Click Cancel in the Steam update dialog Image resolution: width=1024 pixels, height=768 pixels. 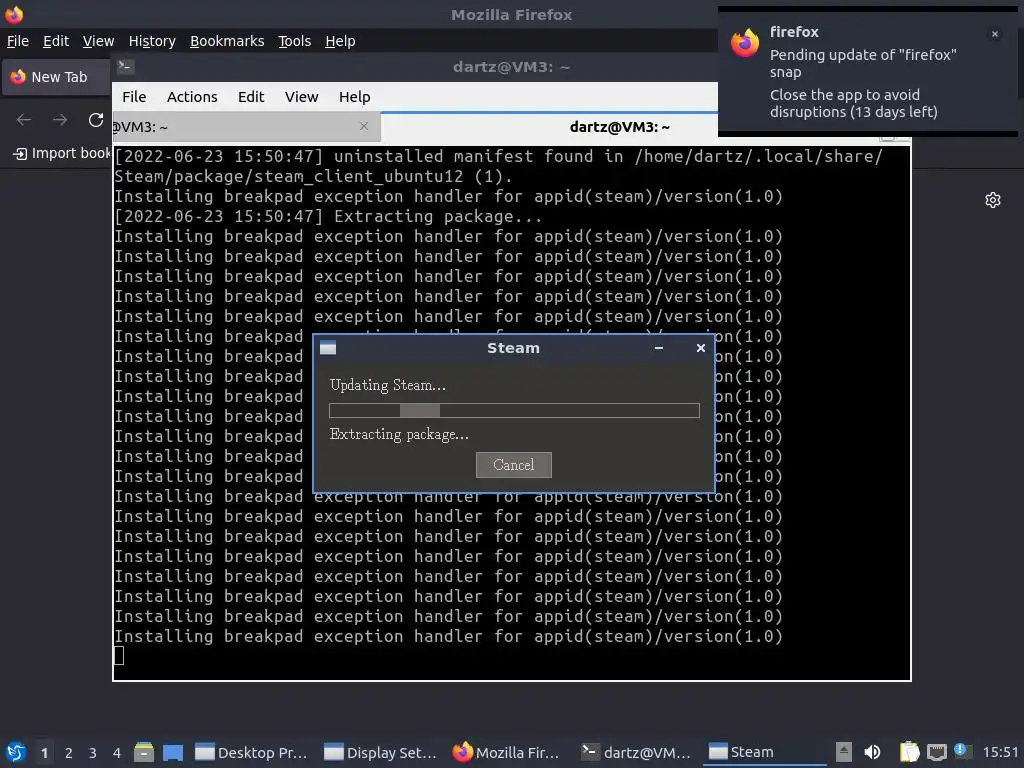(513, 465)
